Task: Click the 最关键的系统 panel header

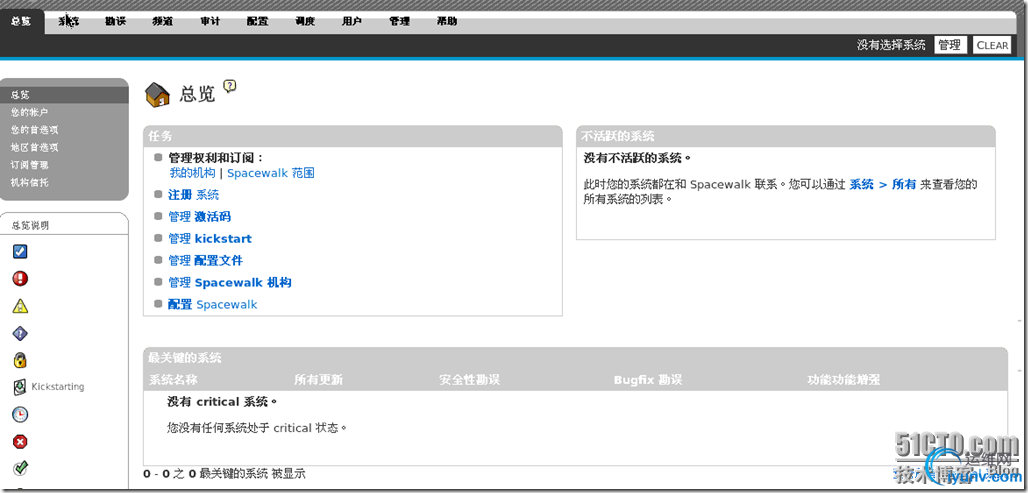Action: click(575, 358)
